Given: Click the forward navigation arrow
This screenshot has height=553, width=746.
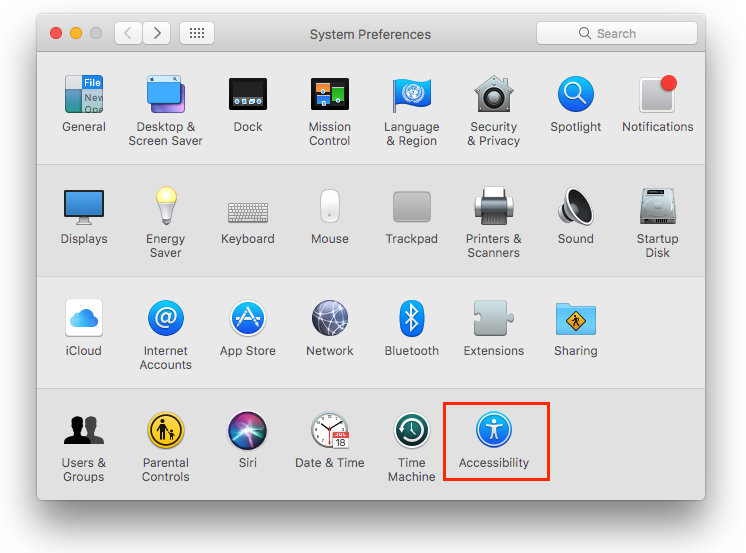Looking at the screenshot, I should (x=157, y=33).
